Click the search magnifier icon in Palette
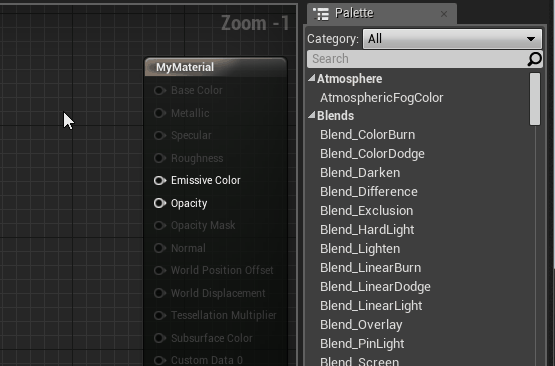This screenshot has height=366, width=555. 534,59
